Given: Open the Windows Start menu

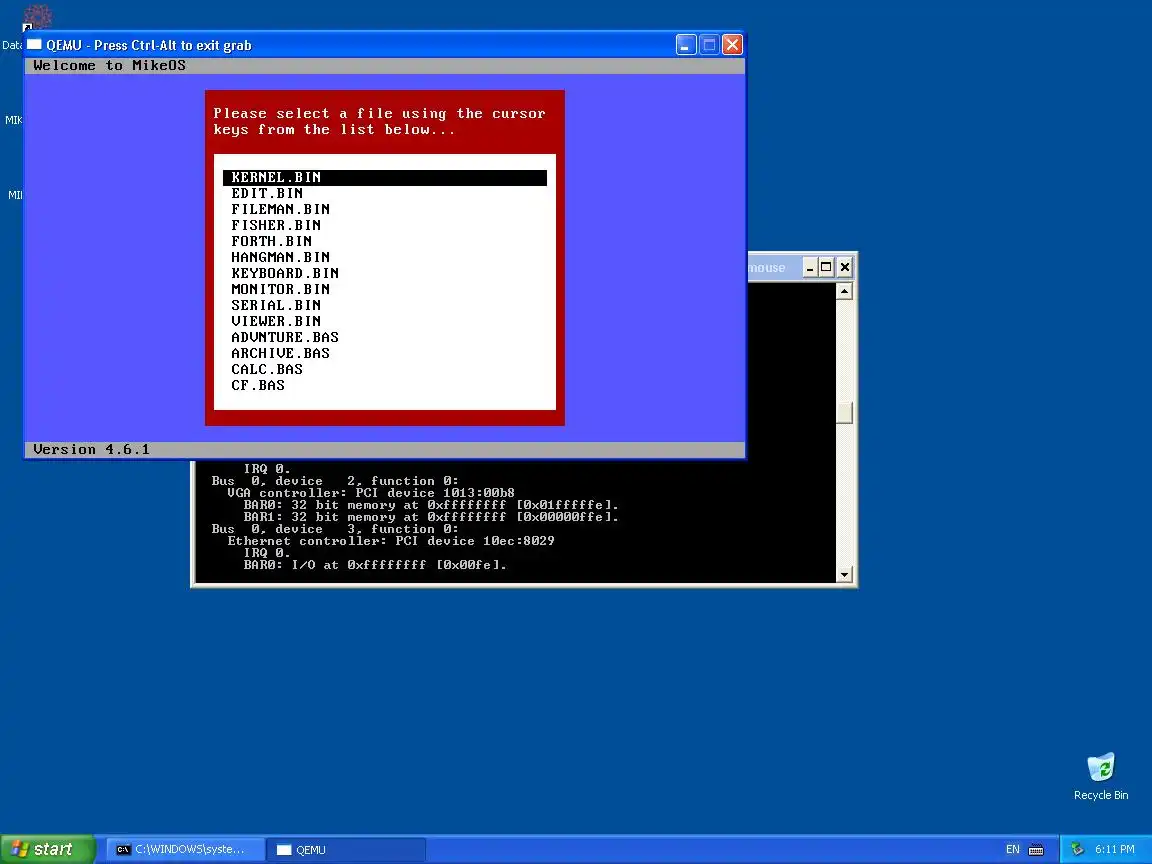Looking at the screenshot, I should (x=48, y=849).
